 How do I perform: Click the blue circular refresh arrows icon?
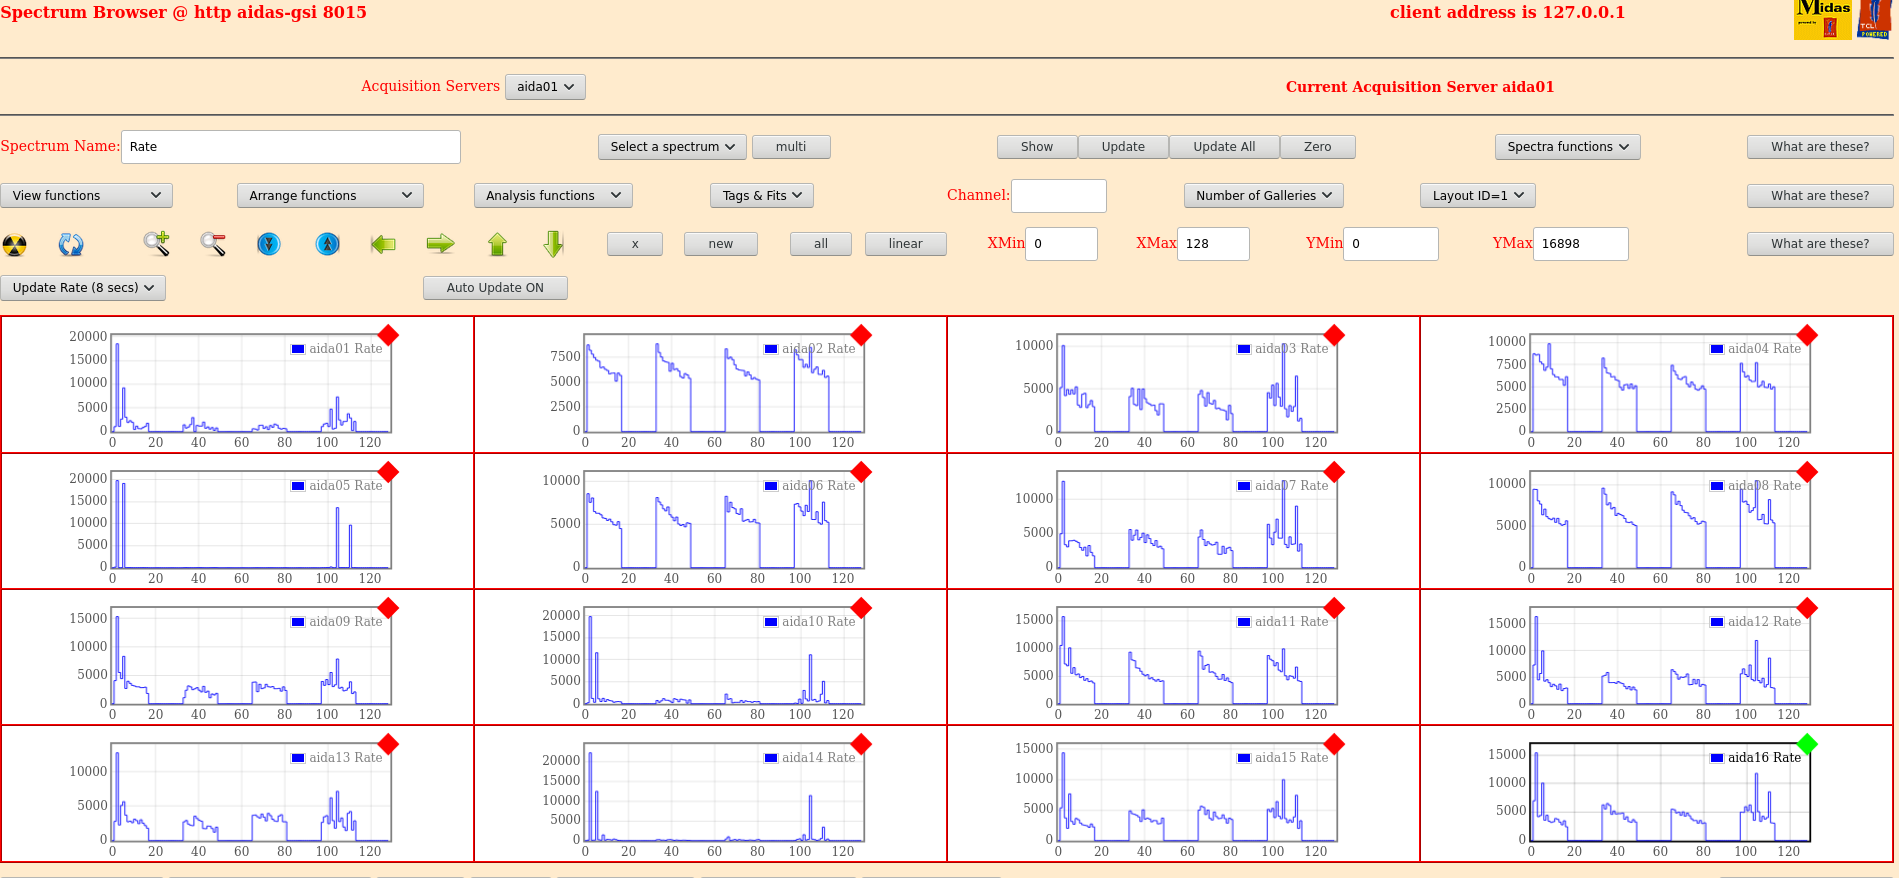click(71, 244)
